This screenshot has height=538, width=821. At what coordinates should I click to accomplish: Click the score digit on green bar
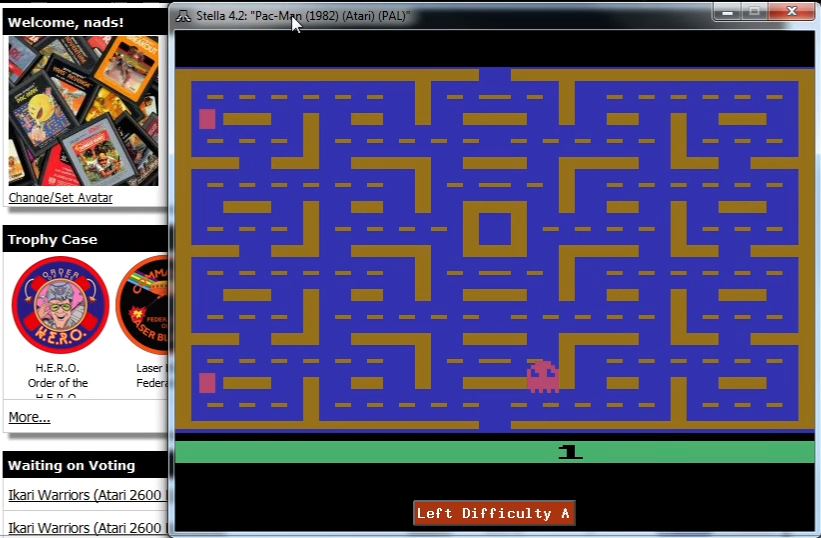(x=570, y=452)
